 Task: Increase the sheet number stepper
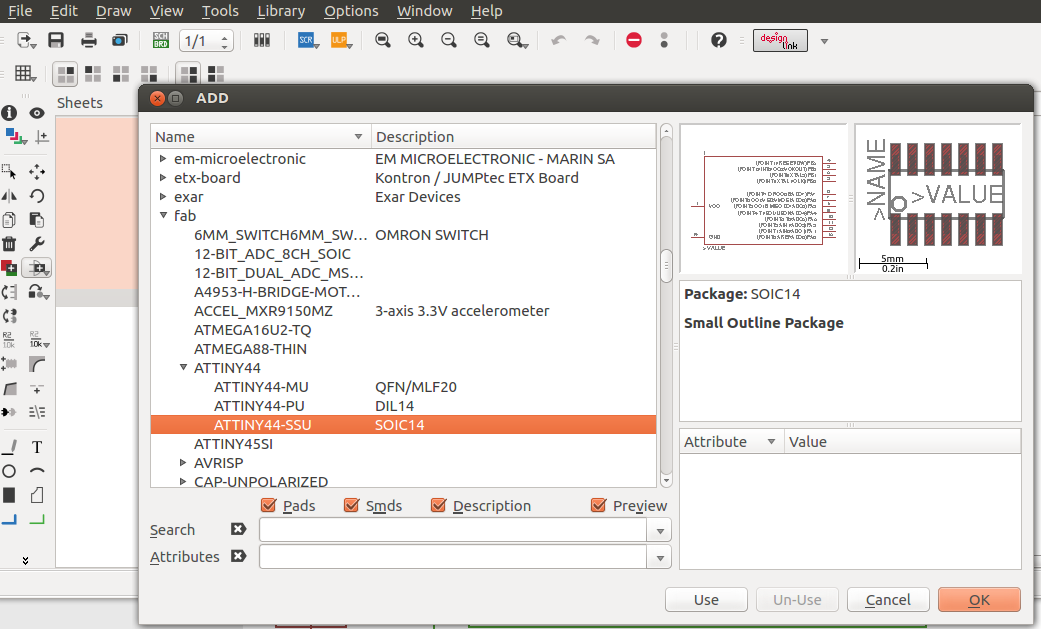224,36
